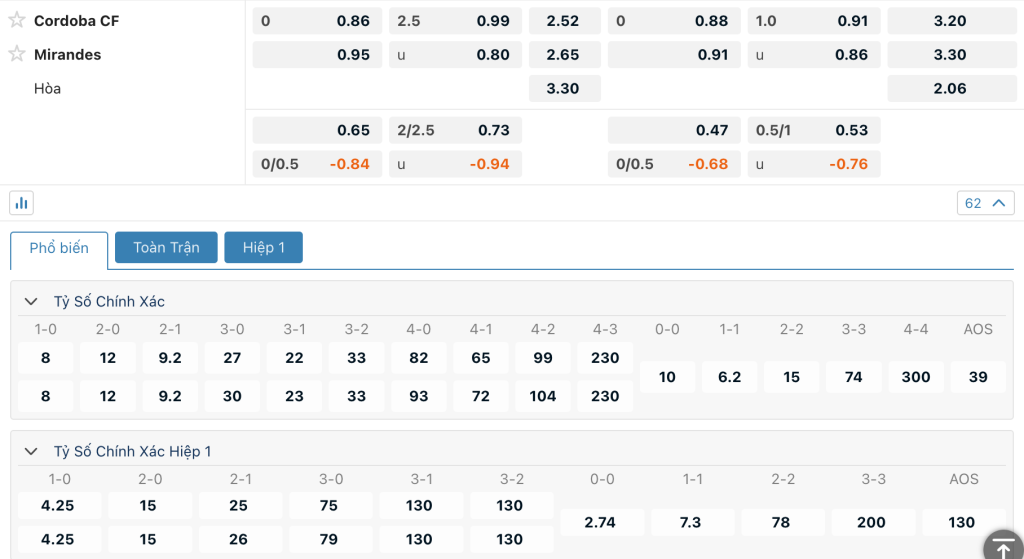
Task: Pick first-half 1-1 odds 7.3
Action: tap(692, 522)
